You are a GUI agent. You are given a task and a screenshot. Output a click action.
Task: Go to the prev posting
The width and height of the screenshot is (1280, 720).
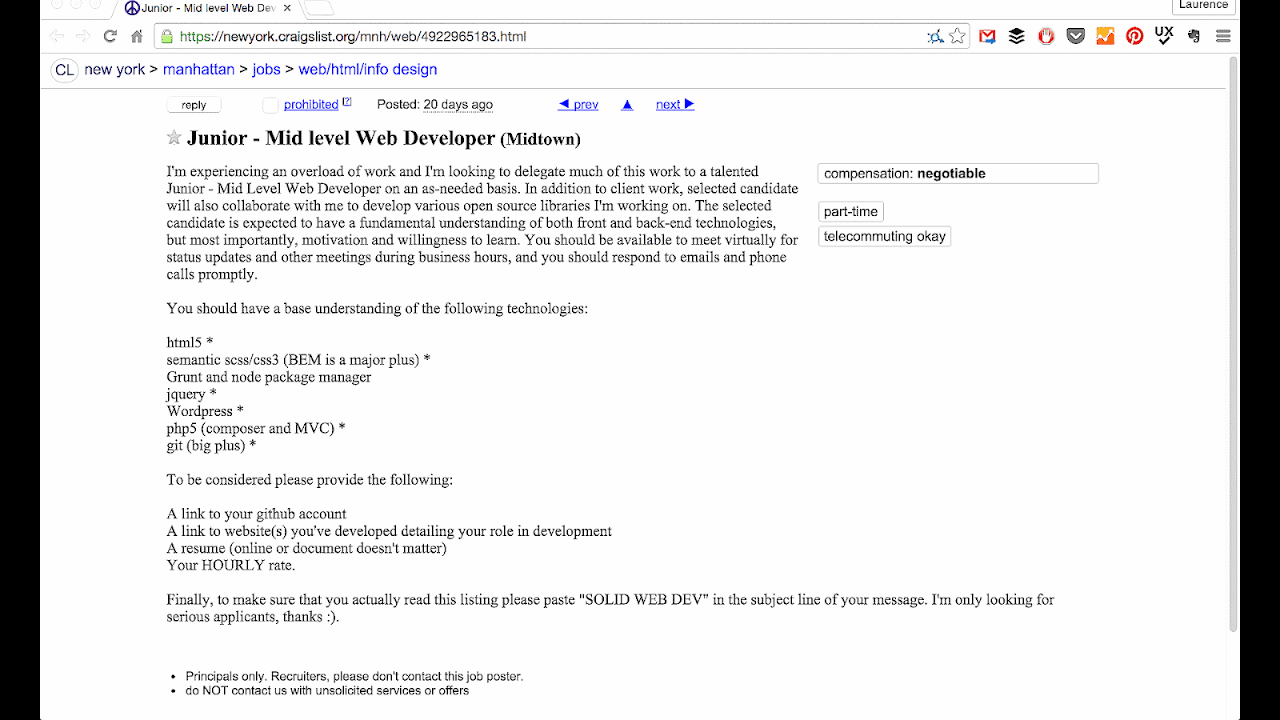pyautogui.click(x=578, y=104)
